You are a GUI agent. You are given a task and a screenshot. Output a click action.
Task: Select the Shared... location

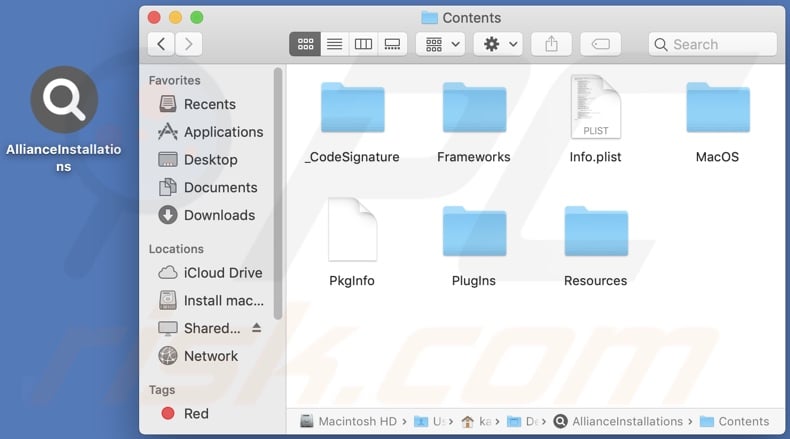199,328
